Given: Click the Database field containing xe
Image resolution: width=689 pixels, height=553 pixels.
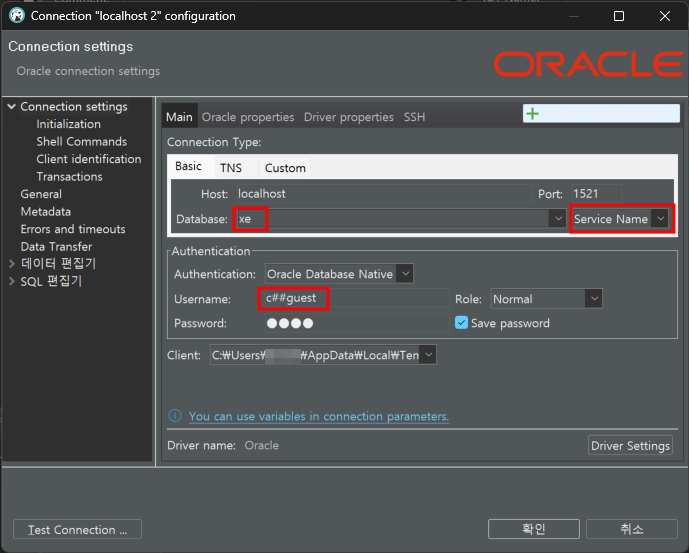Looking at the screenshot, I should point(393,218).
